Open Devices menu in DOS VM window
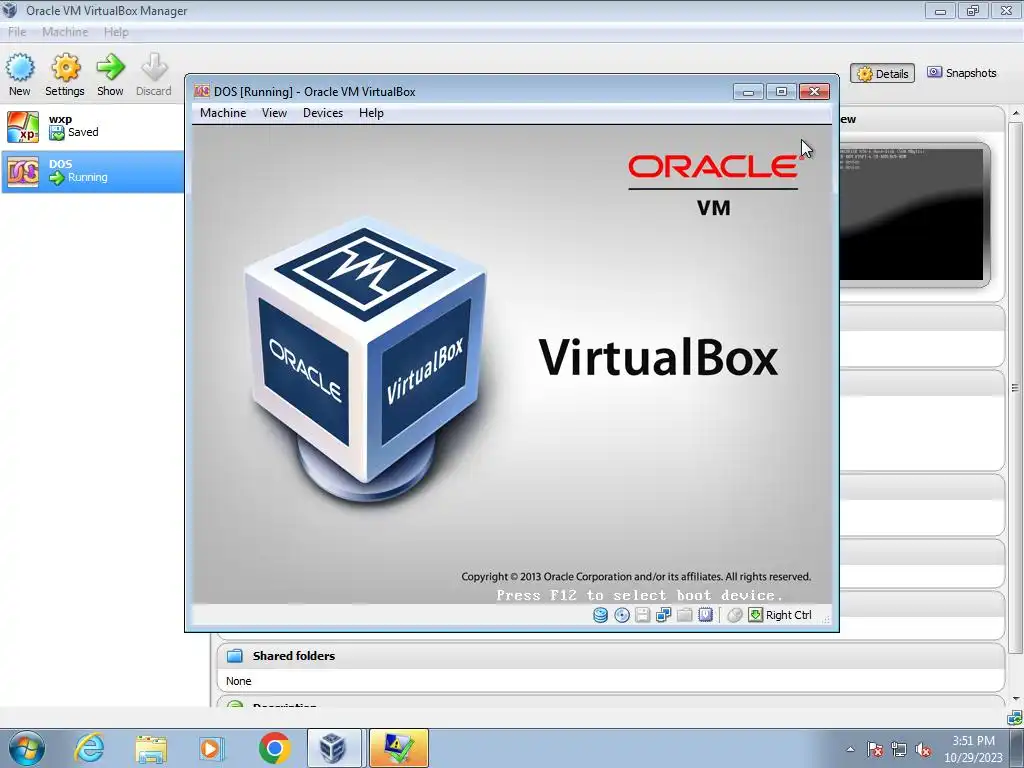1024x768 pixels. 323,113
